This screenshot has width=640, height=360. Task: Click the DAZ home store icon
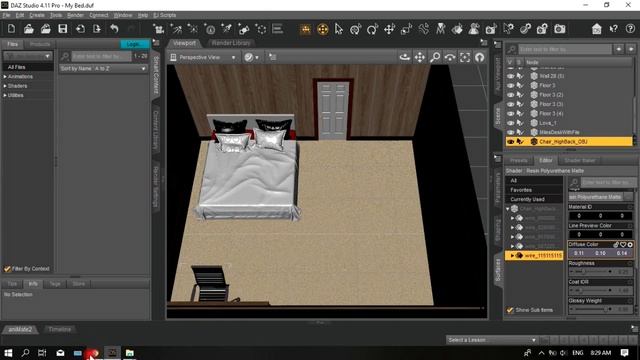click(596, 29)
